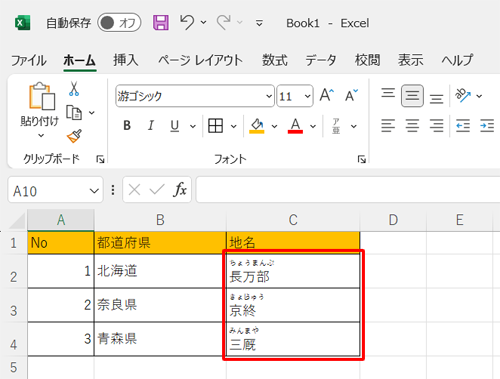Switch to the 校閲 tab
Screen dimensions: 500x379
click(x=367, y=60)
